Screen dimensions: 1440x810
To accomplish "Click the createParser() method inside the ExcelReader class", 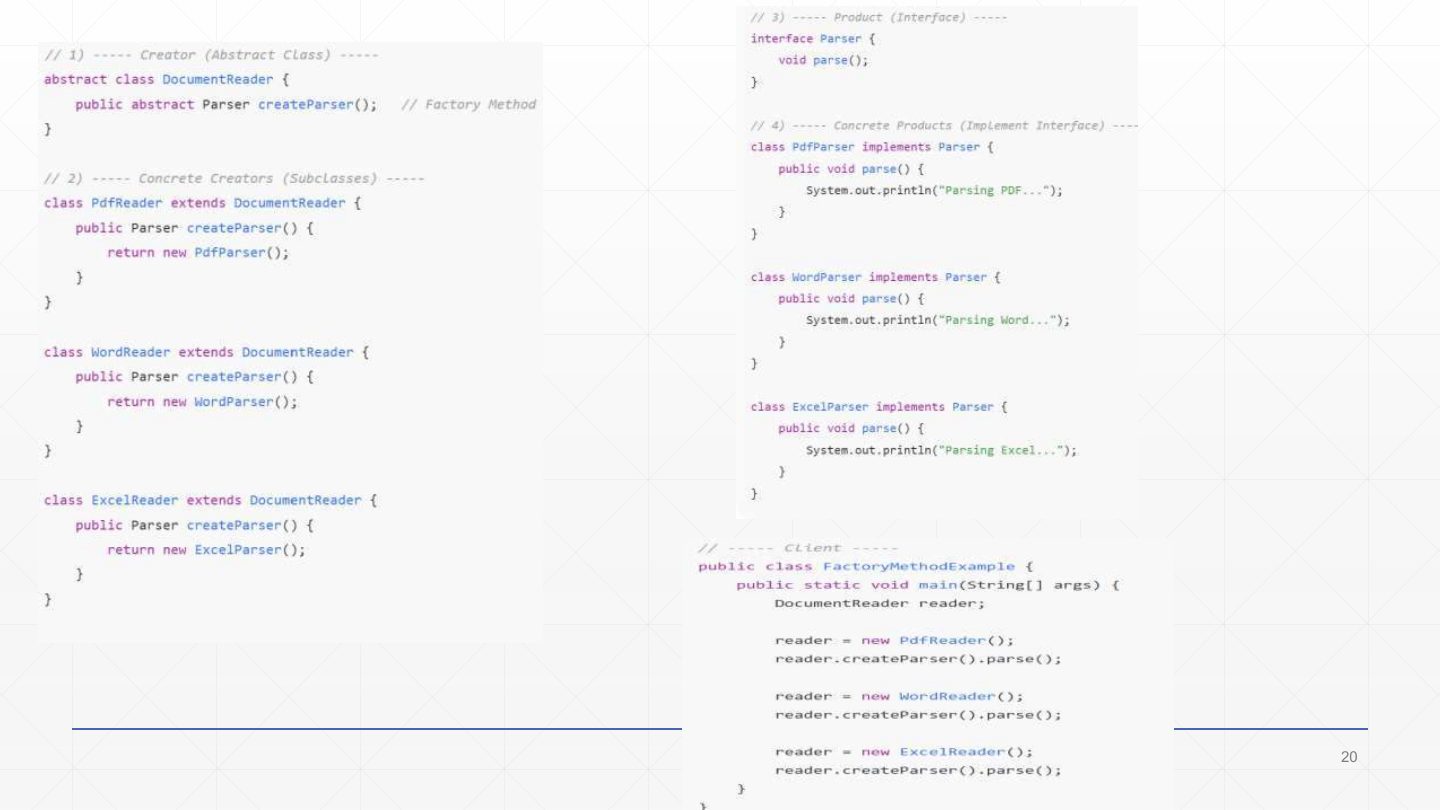I will [195, 525].
